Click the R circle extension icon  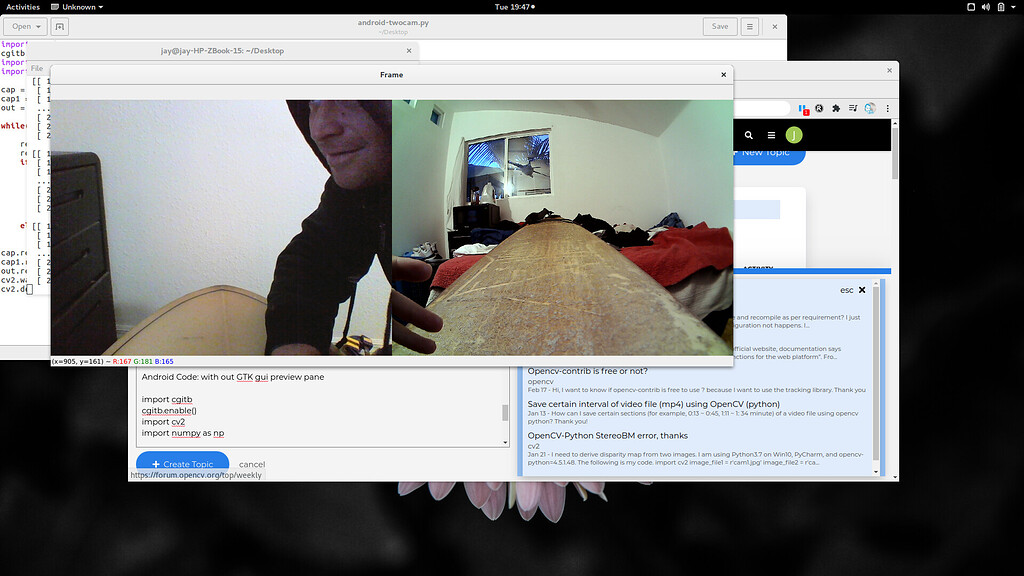[x=818, y=107]
